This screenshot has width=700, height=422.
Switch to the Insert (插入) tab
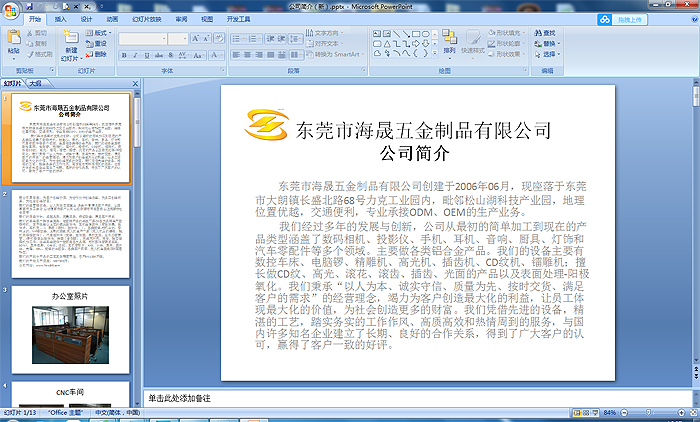[x=61, y=19]
